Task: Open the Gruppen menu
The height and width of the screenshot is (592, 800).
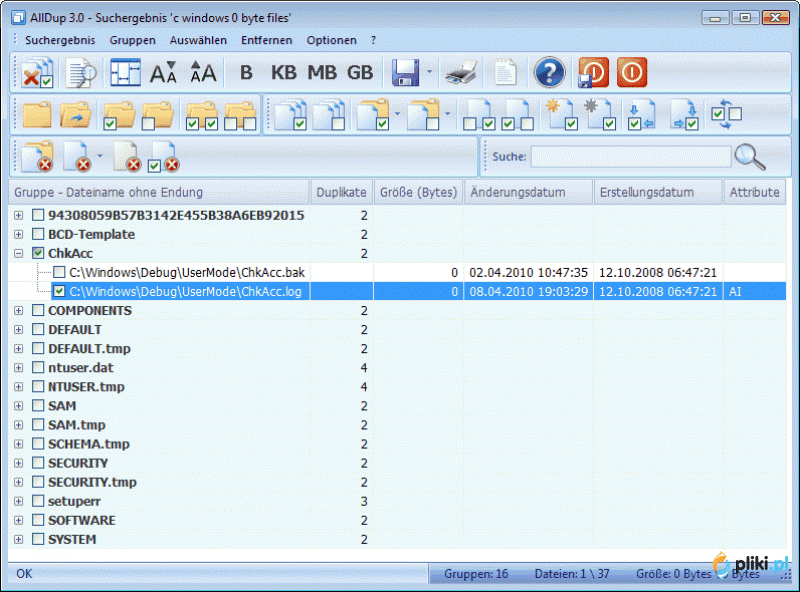Action: (132, 40)
